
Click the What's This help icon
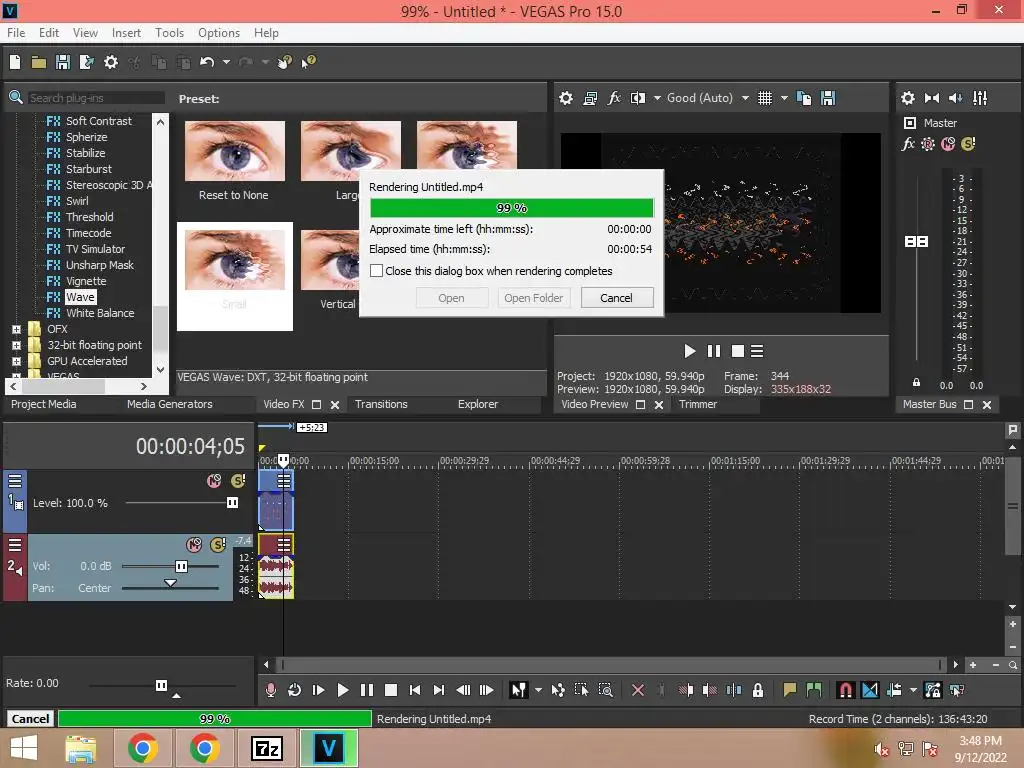[308, 62]
